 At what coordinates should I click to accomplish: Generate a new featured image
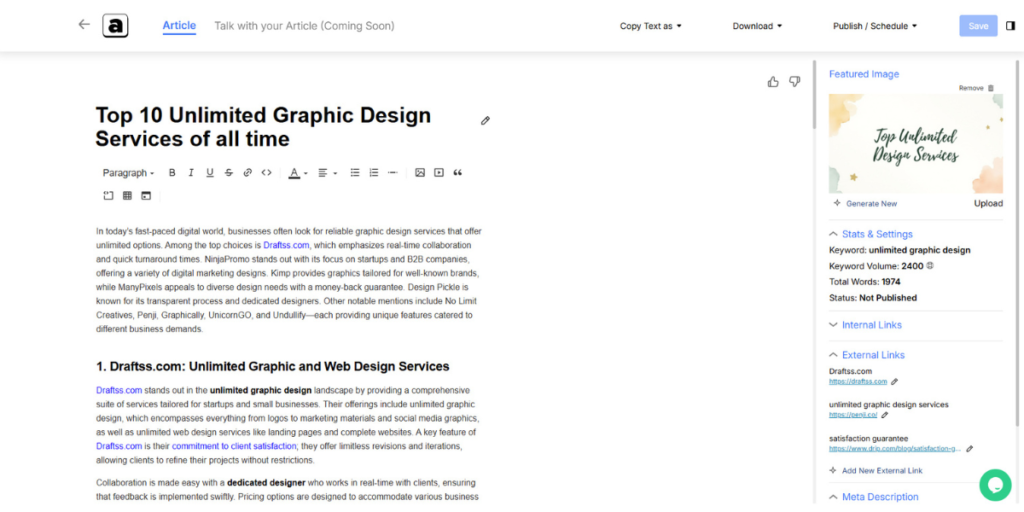[x=865, y=203]
